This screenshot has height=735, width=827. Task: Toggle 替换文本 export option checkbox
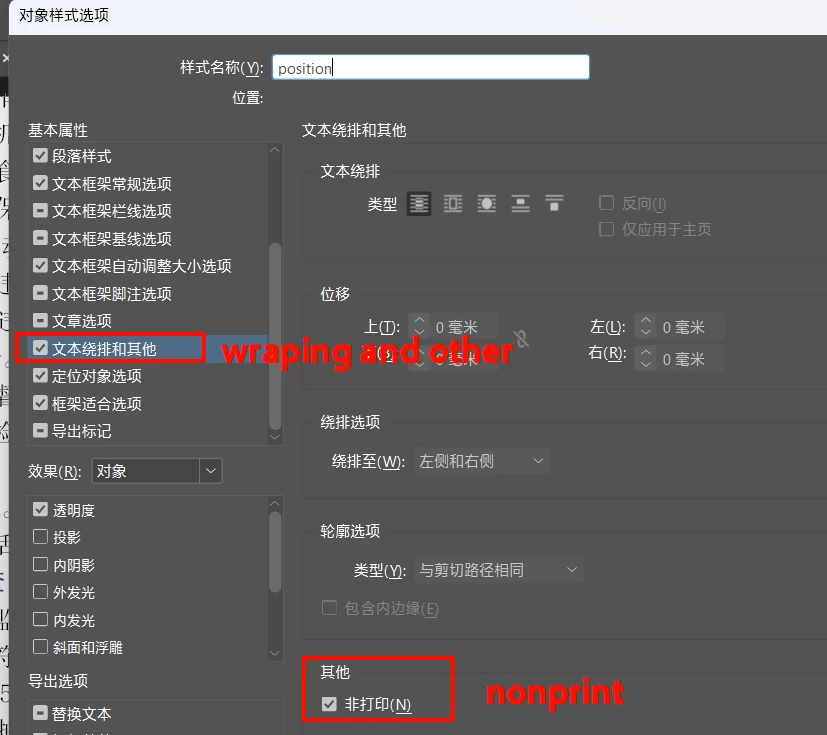coord(40,713)
